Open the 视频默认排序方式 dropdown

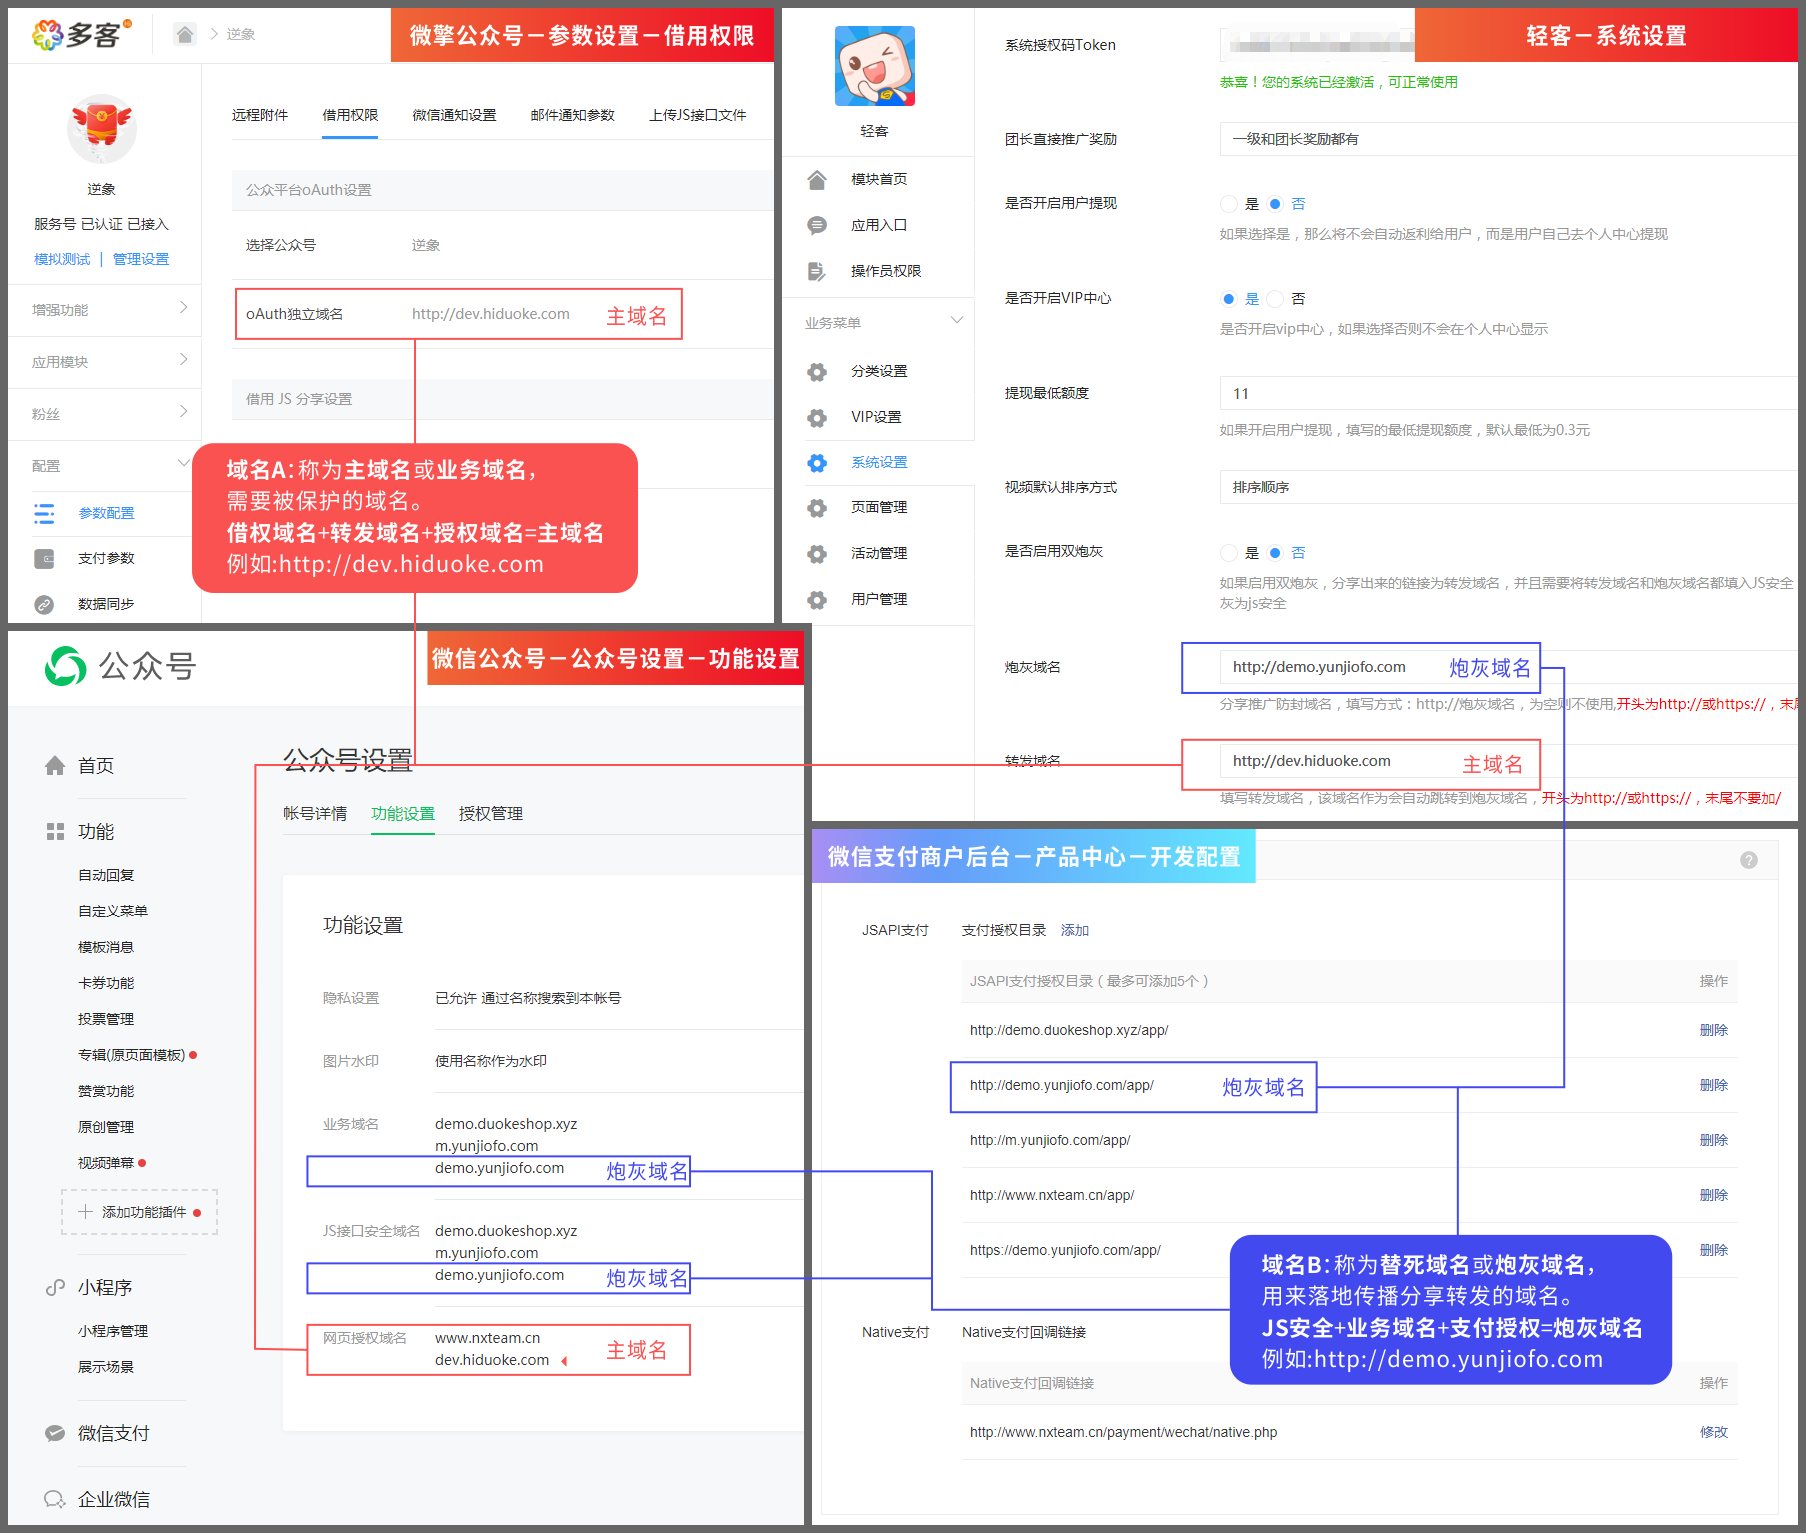[x=1508, y=487]
